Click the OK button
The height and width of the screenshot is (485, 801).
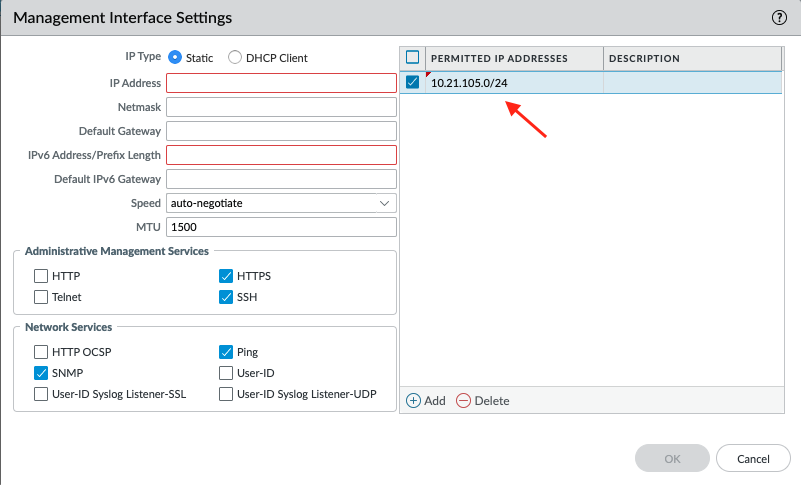point(672,459)
